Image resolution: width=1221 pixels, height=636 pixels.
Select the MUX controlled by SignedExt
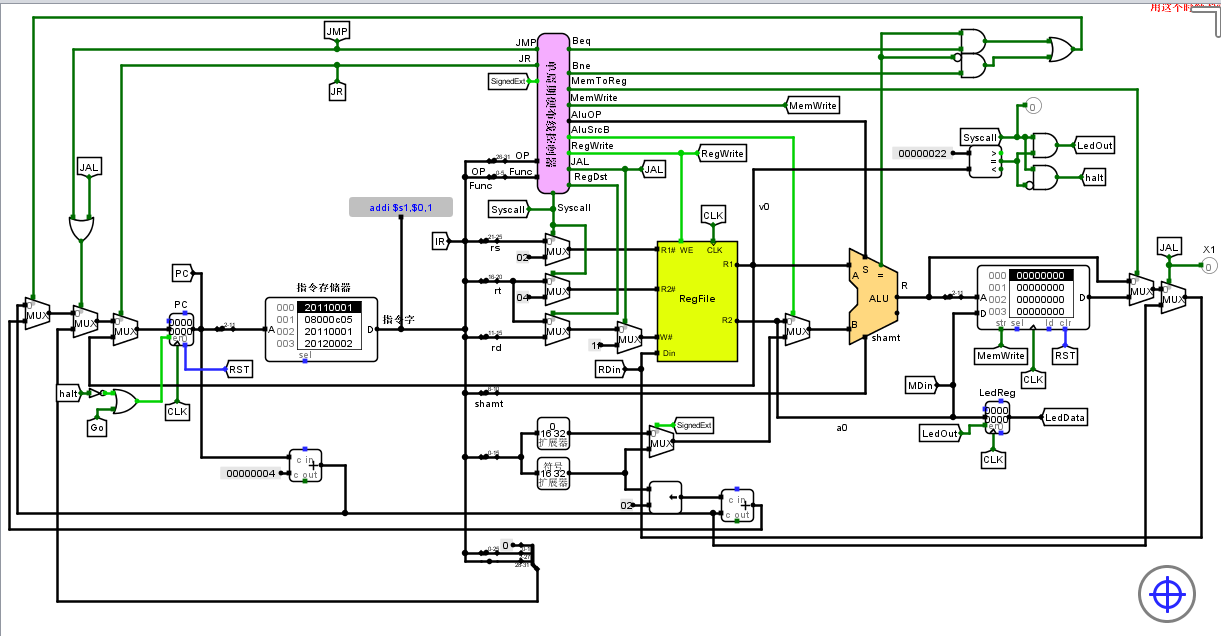661,441
